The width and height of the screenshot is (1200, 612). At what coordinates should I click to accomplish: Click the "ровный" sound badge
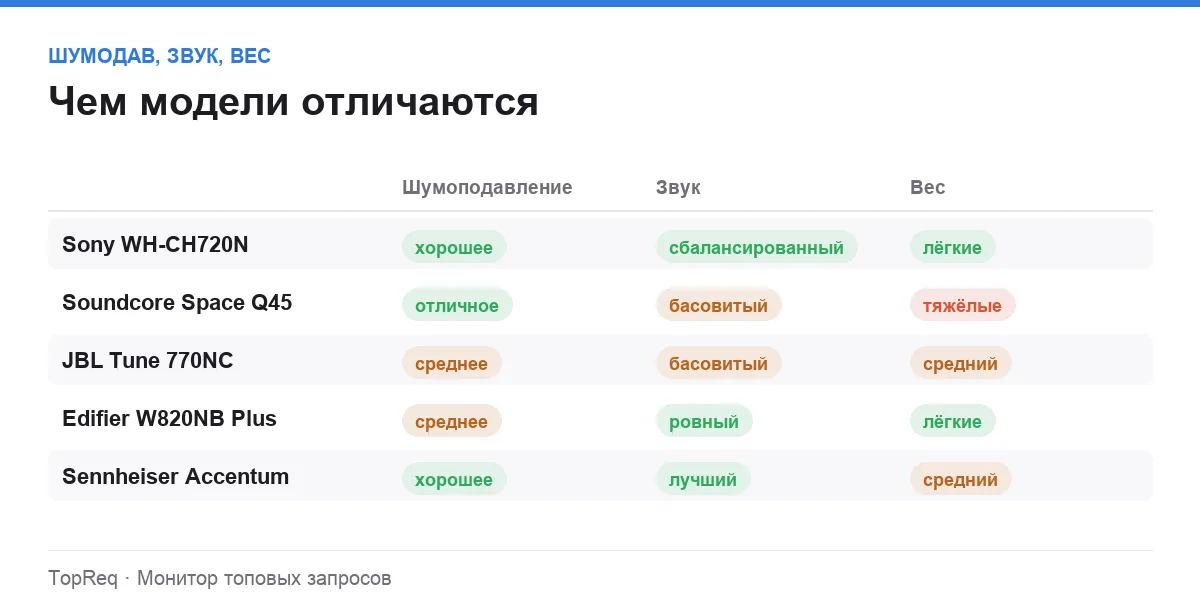click(x=704, y=421)
